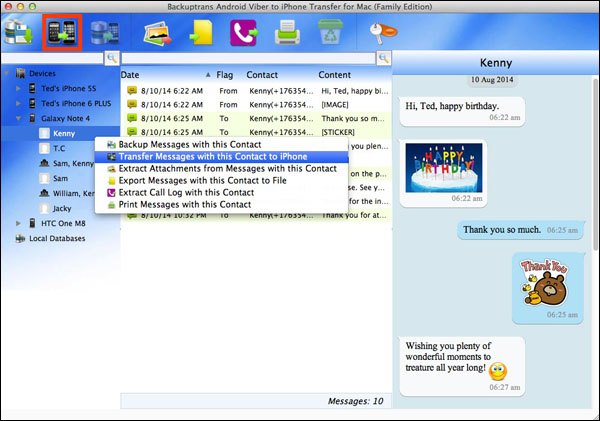Expand Ted's iPhone 5S node

[18, 88]
